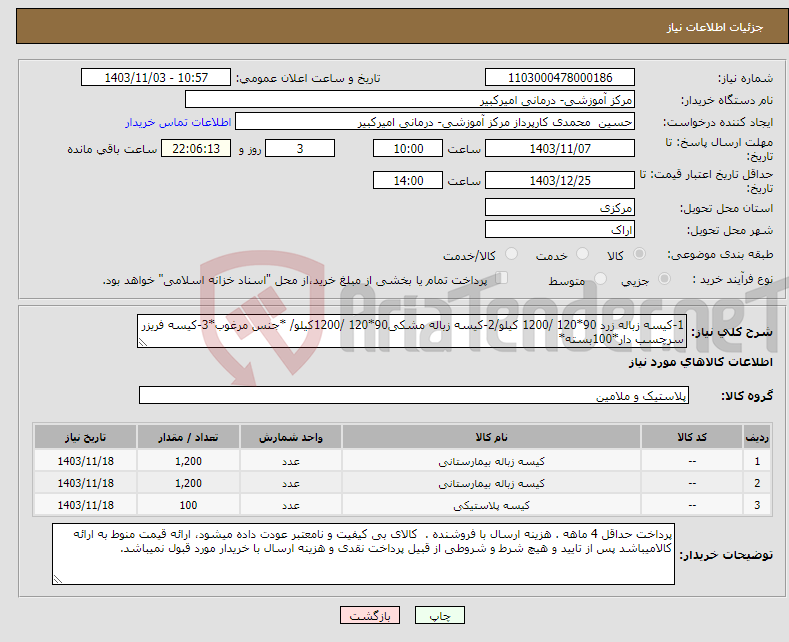Click the نام کالا column header
This screenshot has width=789, height=642.
(x=491, y=437)
